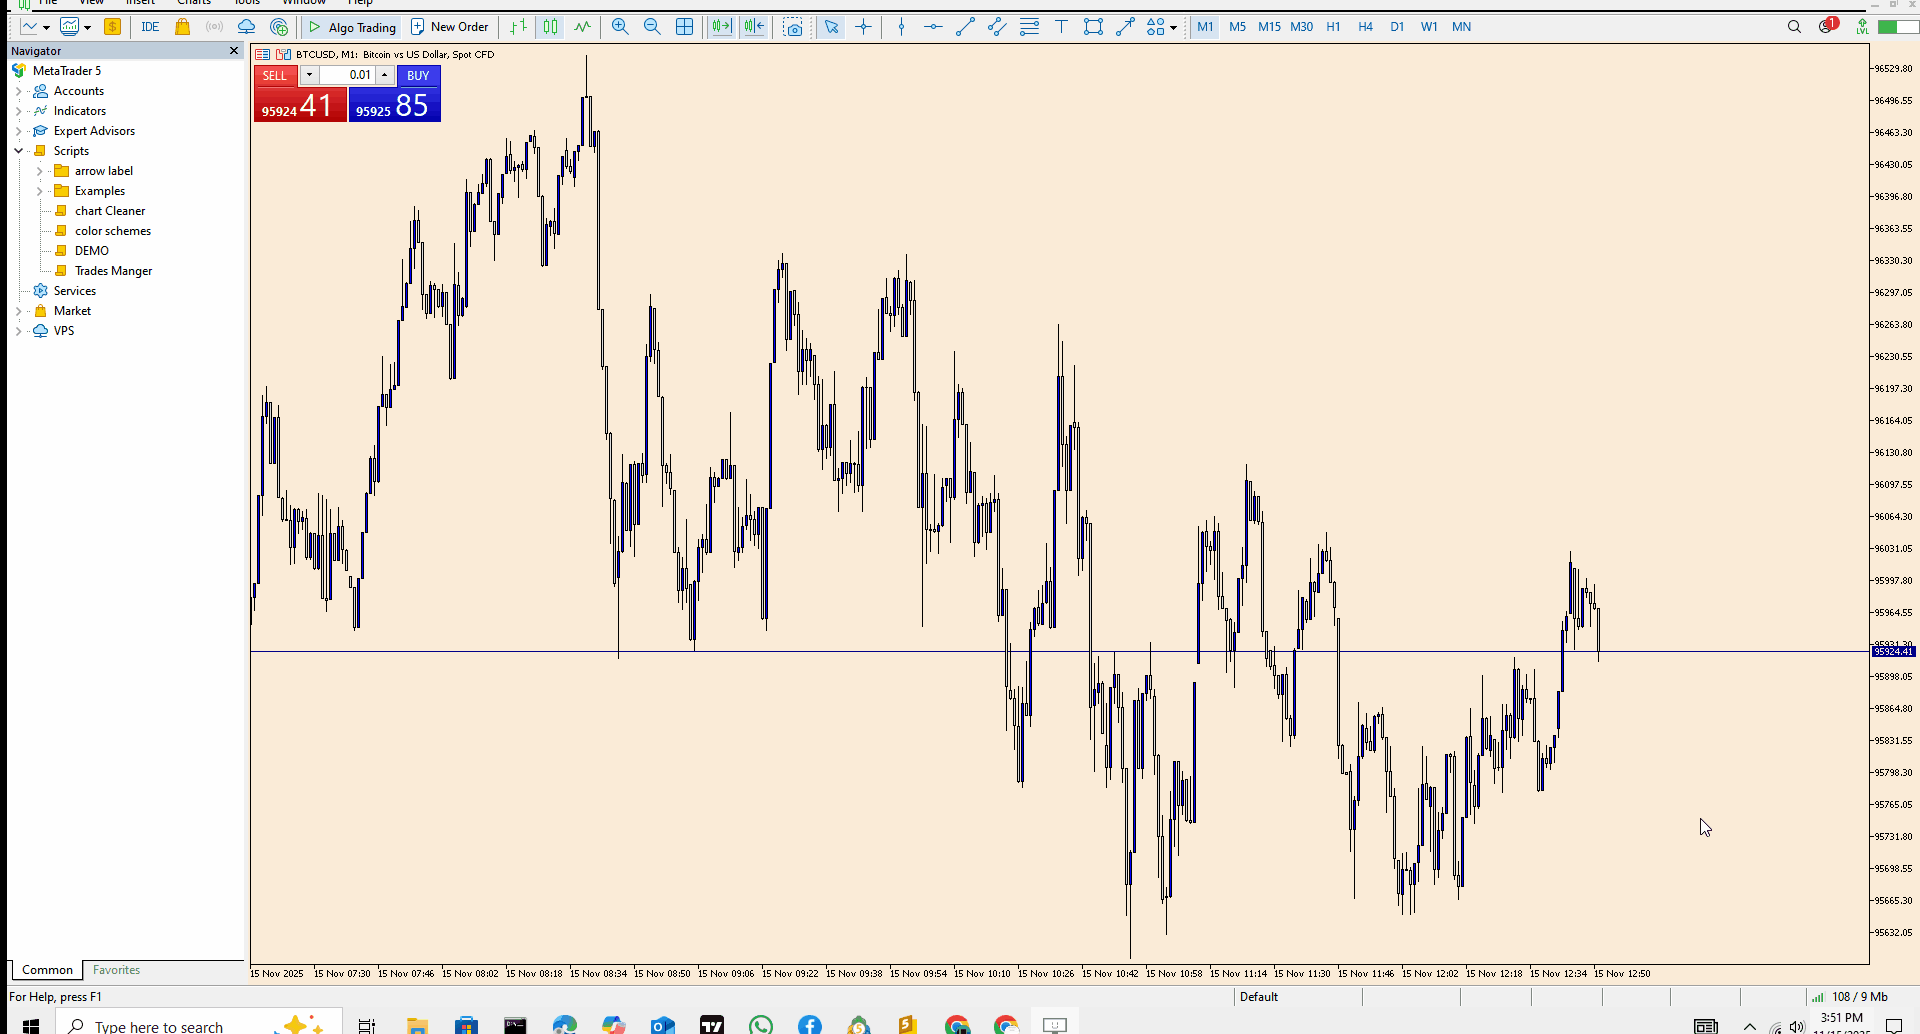Select the Horizontal Line drawing tool
The image size is (1920, 1034).
pyautogui.click(x=933, y=27)
